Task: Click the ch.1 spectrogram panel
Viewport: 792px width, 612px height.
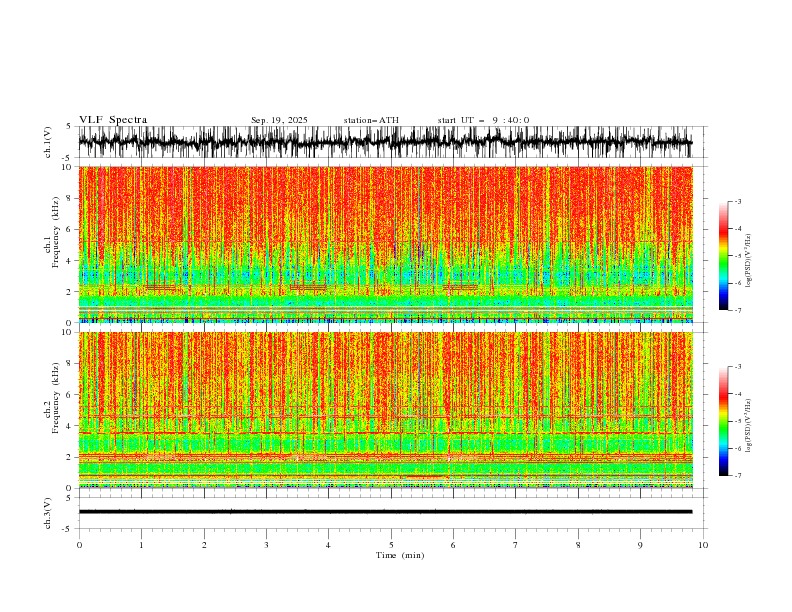Action: point(386,244)
